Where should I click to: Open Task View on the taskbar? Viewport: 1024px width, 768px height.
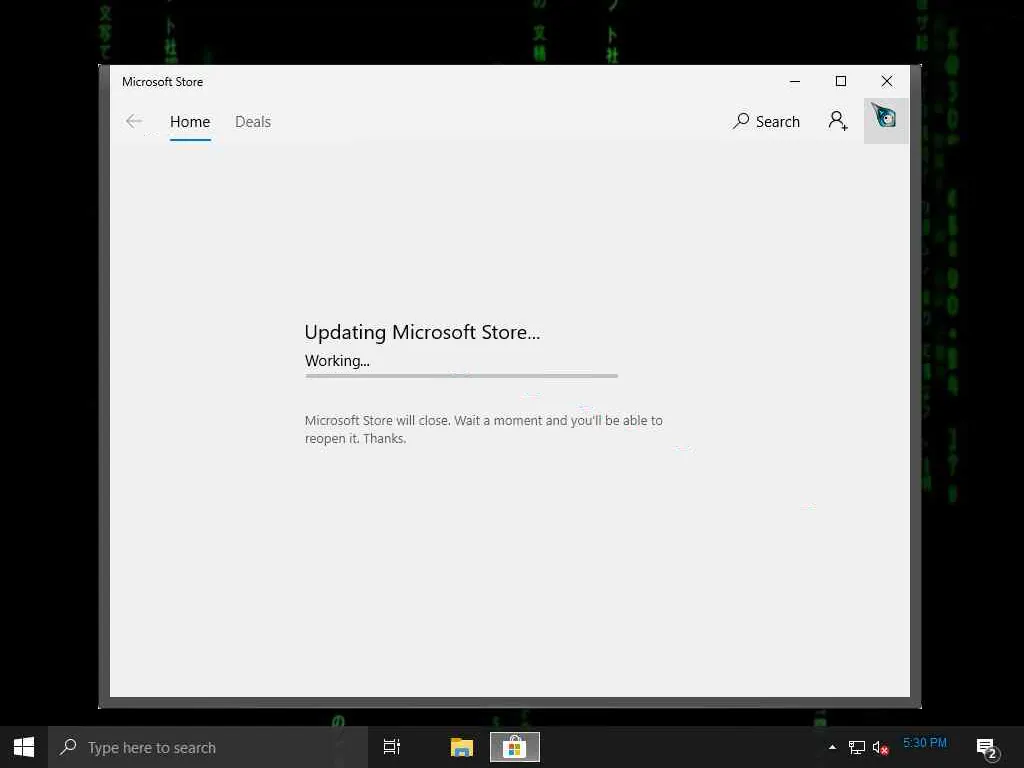tap(391, 747)
